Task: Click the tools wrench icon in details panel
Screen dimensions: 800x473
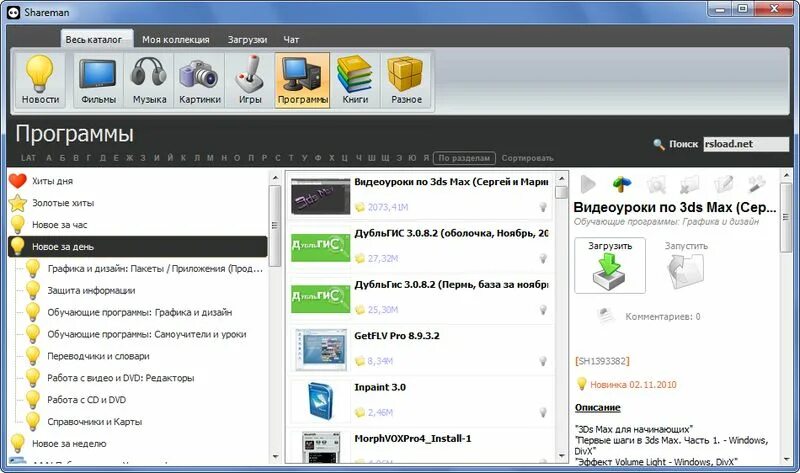Action: tap(757, 184)
